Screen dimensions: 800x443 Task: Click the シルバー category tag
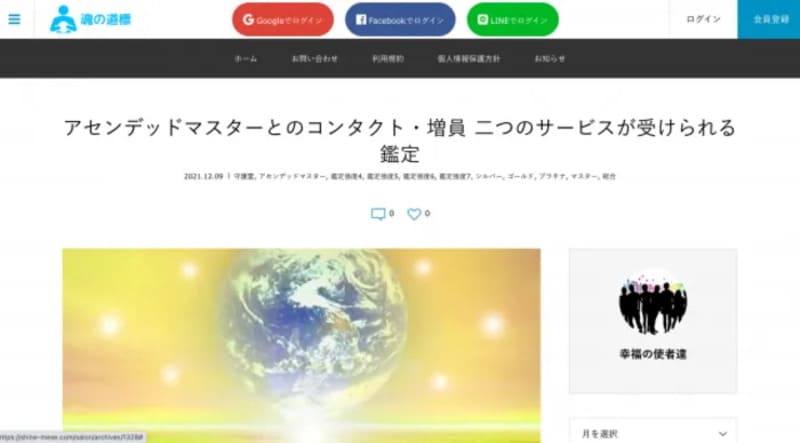(489, 177)
